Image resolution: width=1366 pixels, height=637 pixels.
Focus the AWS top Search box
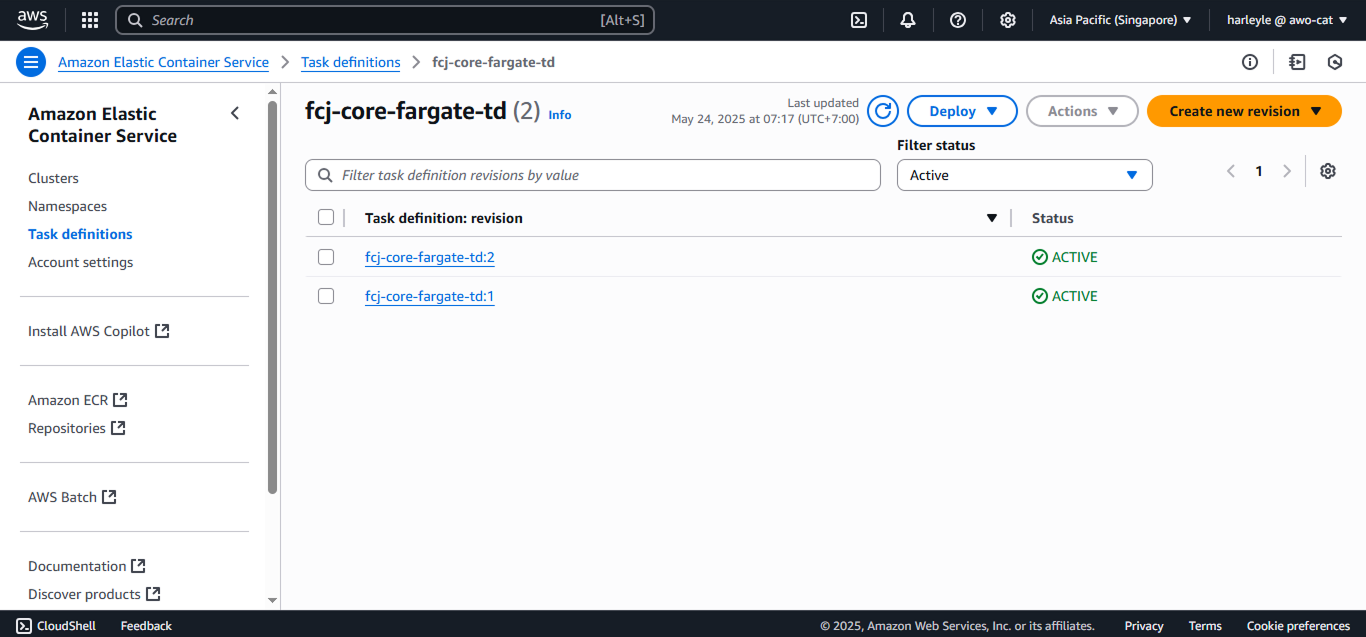pyautogui.click(x=385, y=20)
